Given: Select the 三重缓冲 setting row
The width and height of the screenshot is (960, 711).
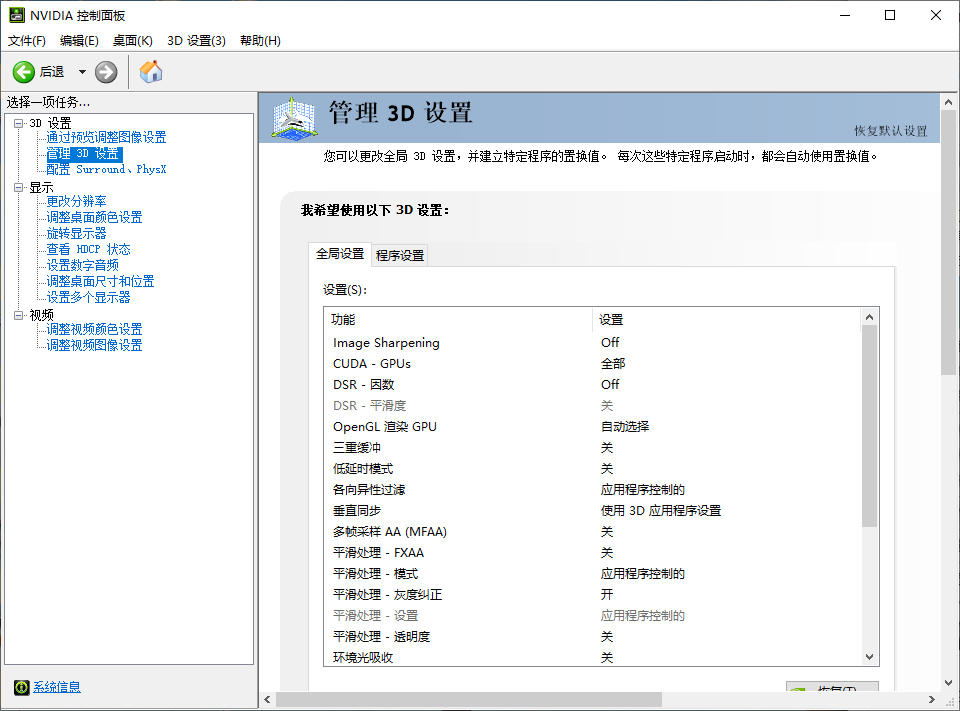Looking at the screenshot, I should pyautogui.click(x=592, y=448).
